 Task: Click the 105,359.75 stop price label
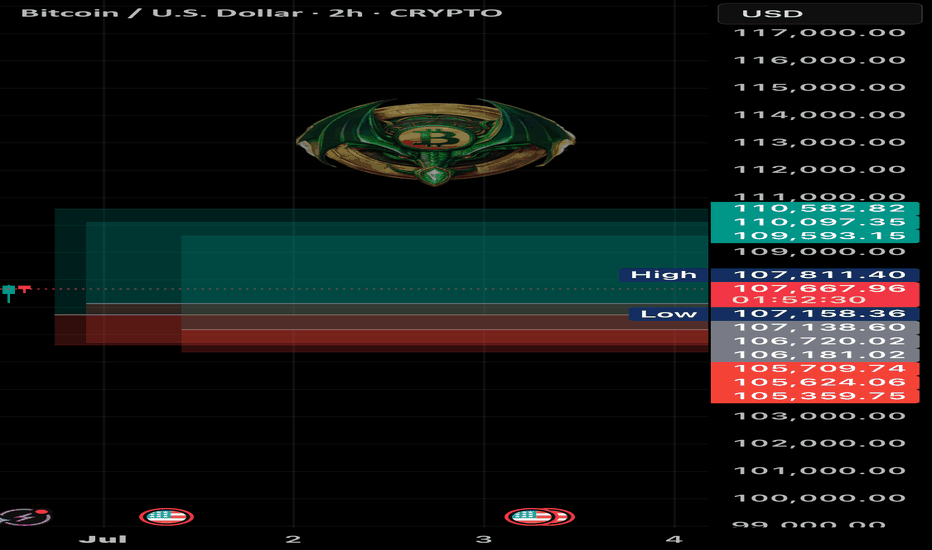(x=815, y=396)
